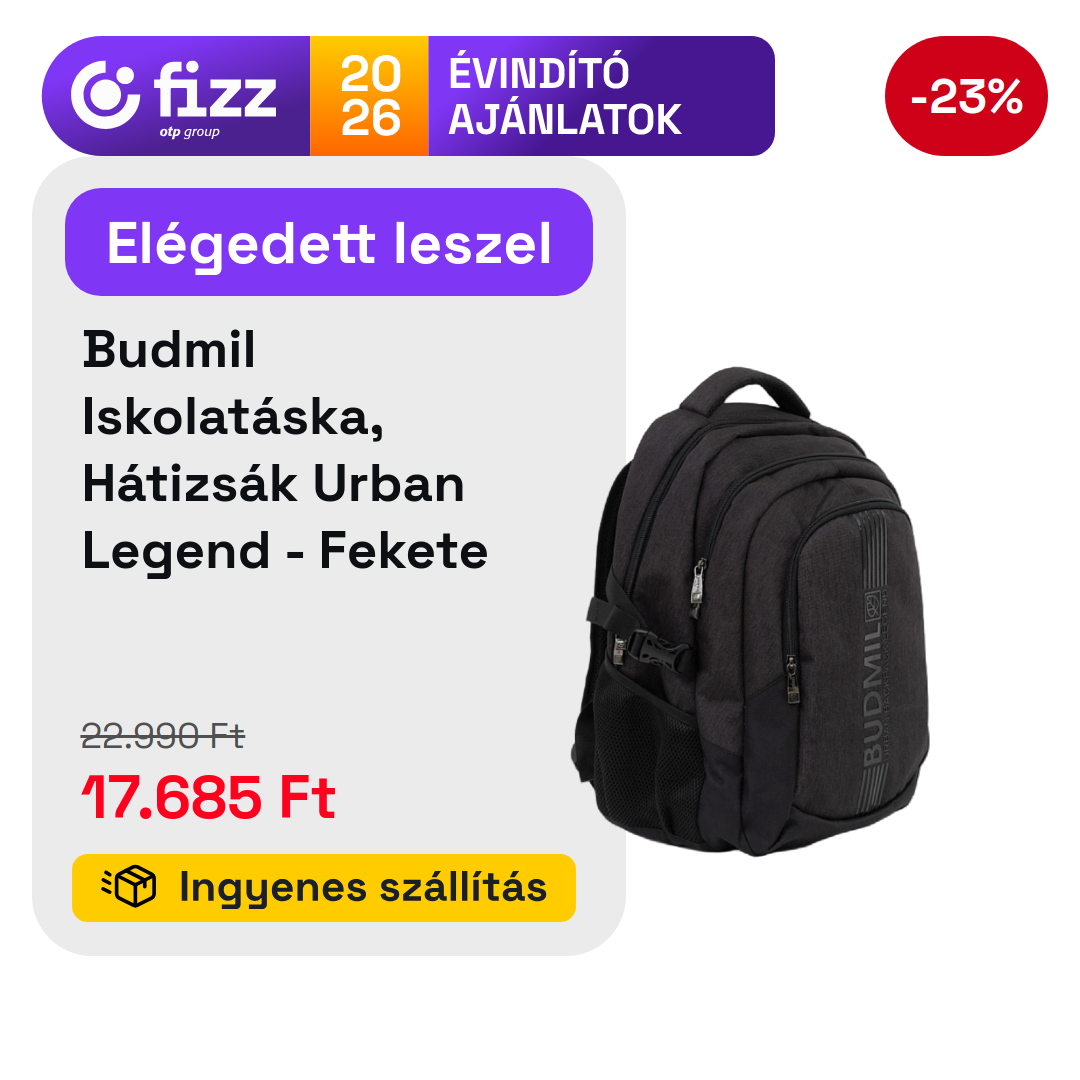Click the red 17.685 Ft price
Viewport: 1080px width, 1080px height.
click(x=209, y=797)
